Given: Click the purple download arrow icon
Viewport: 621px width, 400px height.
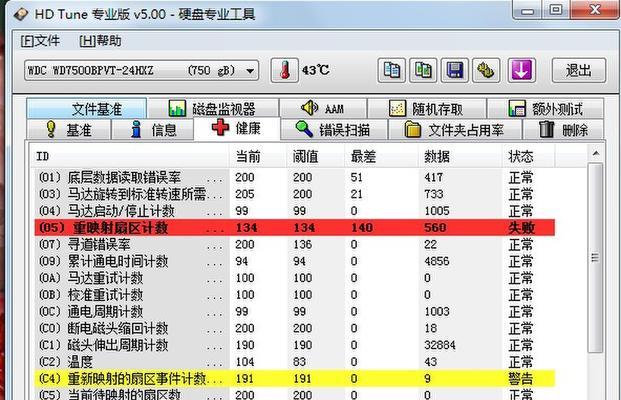Looking at the screenshot, I should (x=522, y=70).
